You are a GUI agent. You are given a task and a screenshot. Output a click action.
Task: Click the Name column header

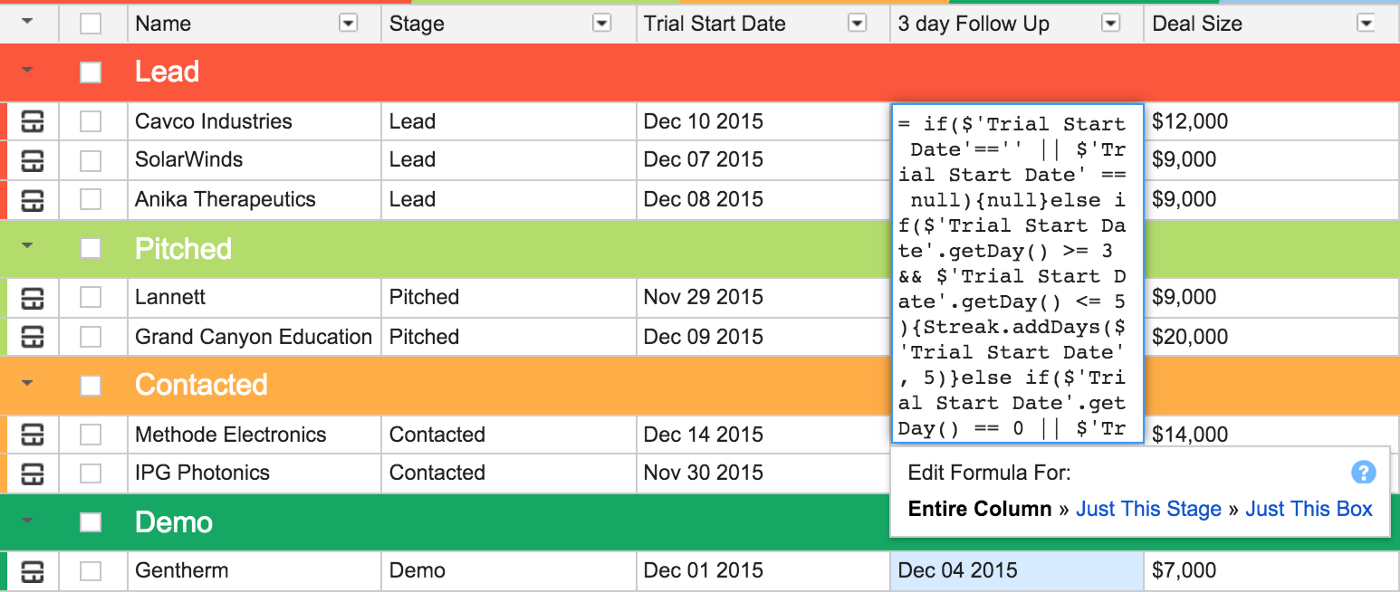(254, 24)
